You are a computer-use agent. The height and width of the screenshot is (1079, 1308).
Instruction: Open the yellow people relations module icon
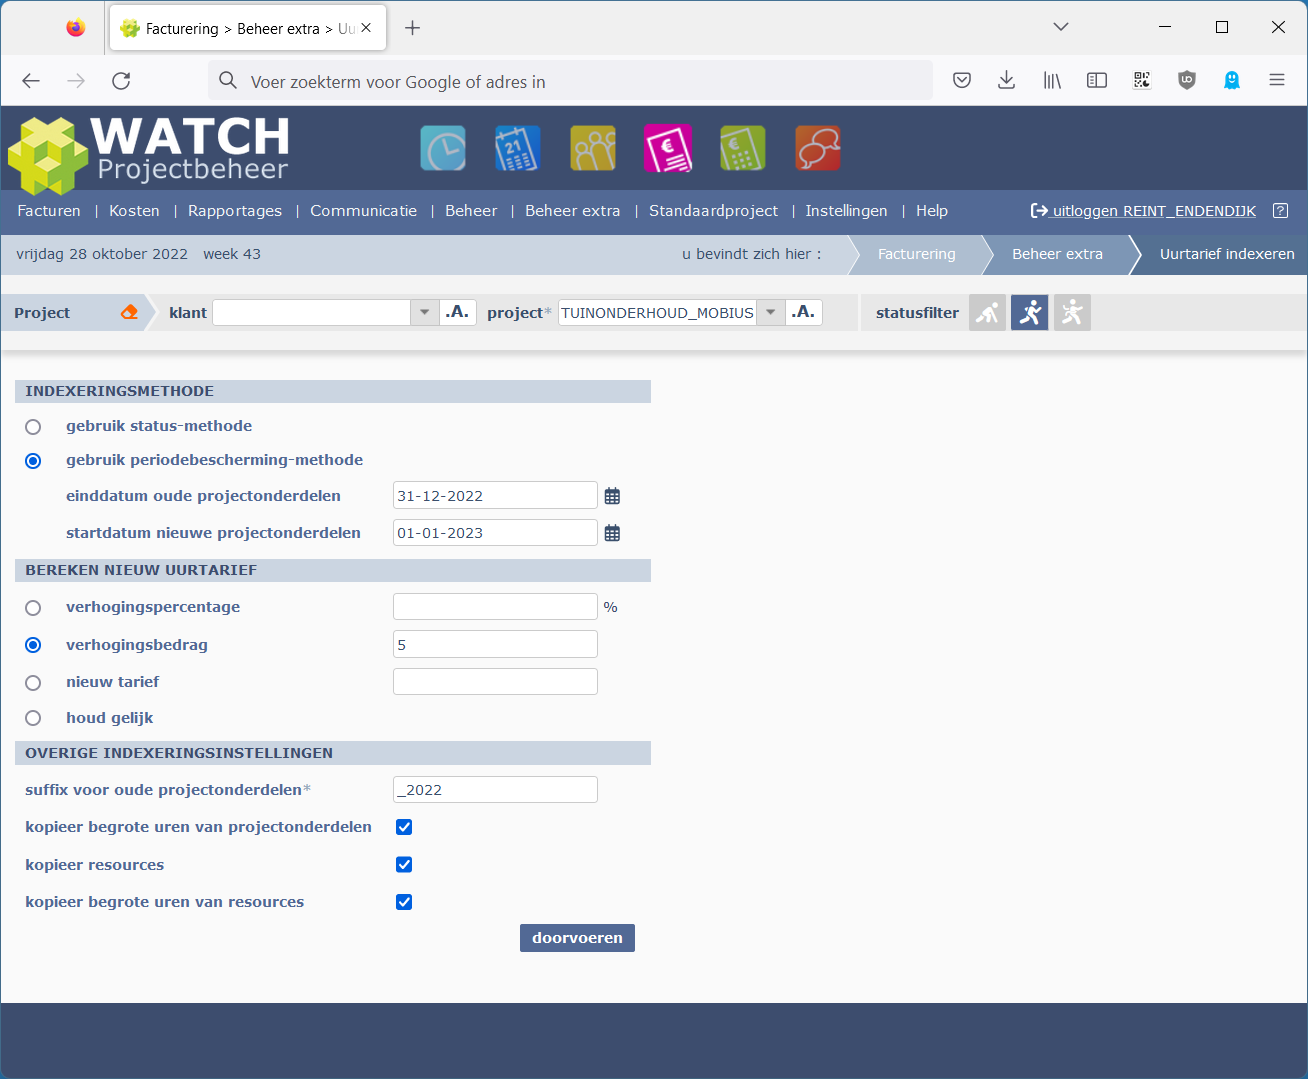coord(593,149)
